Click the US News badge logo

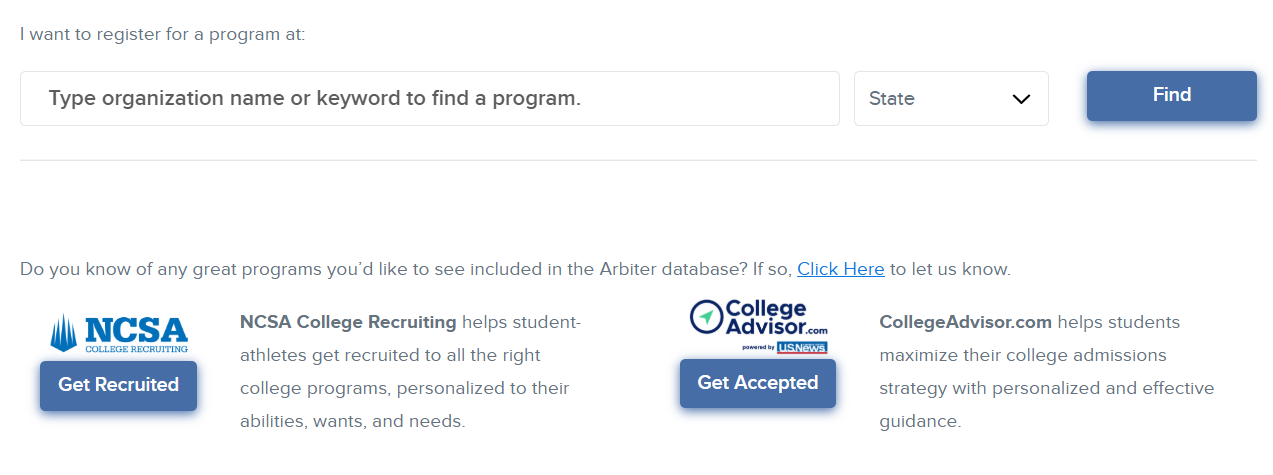pyautogui.click(x=802, y=348)
